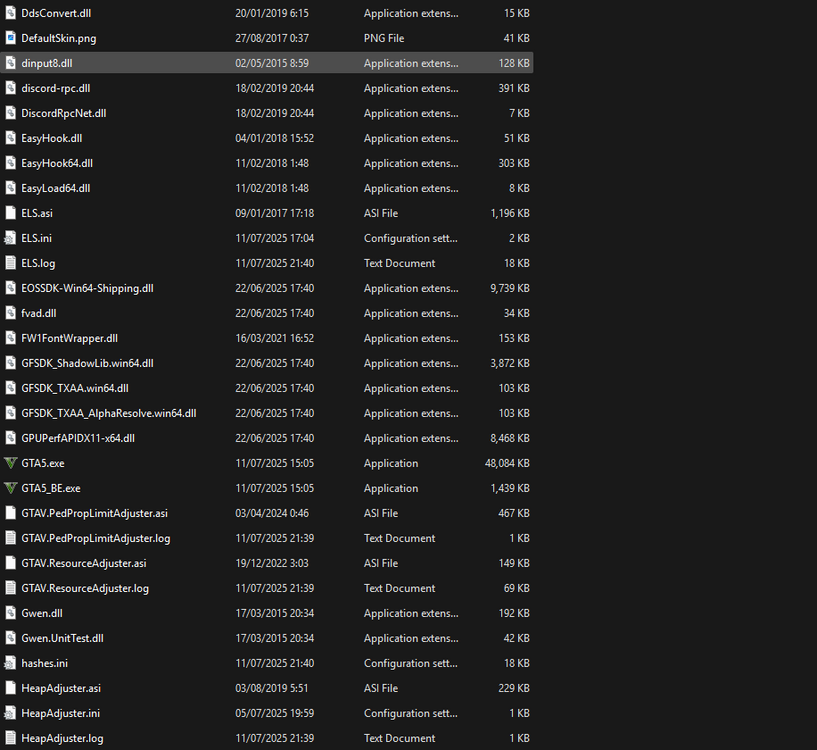Click the ELS.asi file icon
817x750 pixels.
point(11,213)
